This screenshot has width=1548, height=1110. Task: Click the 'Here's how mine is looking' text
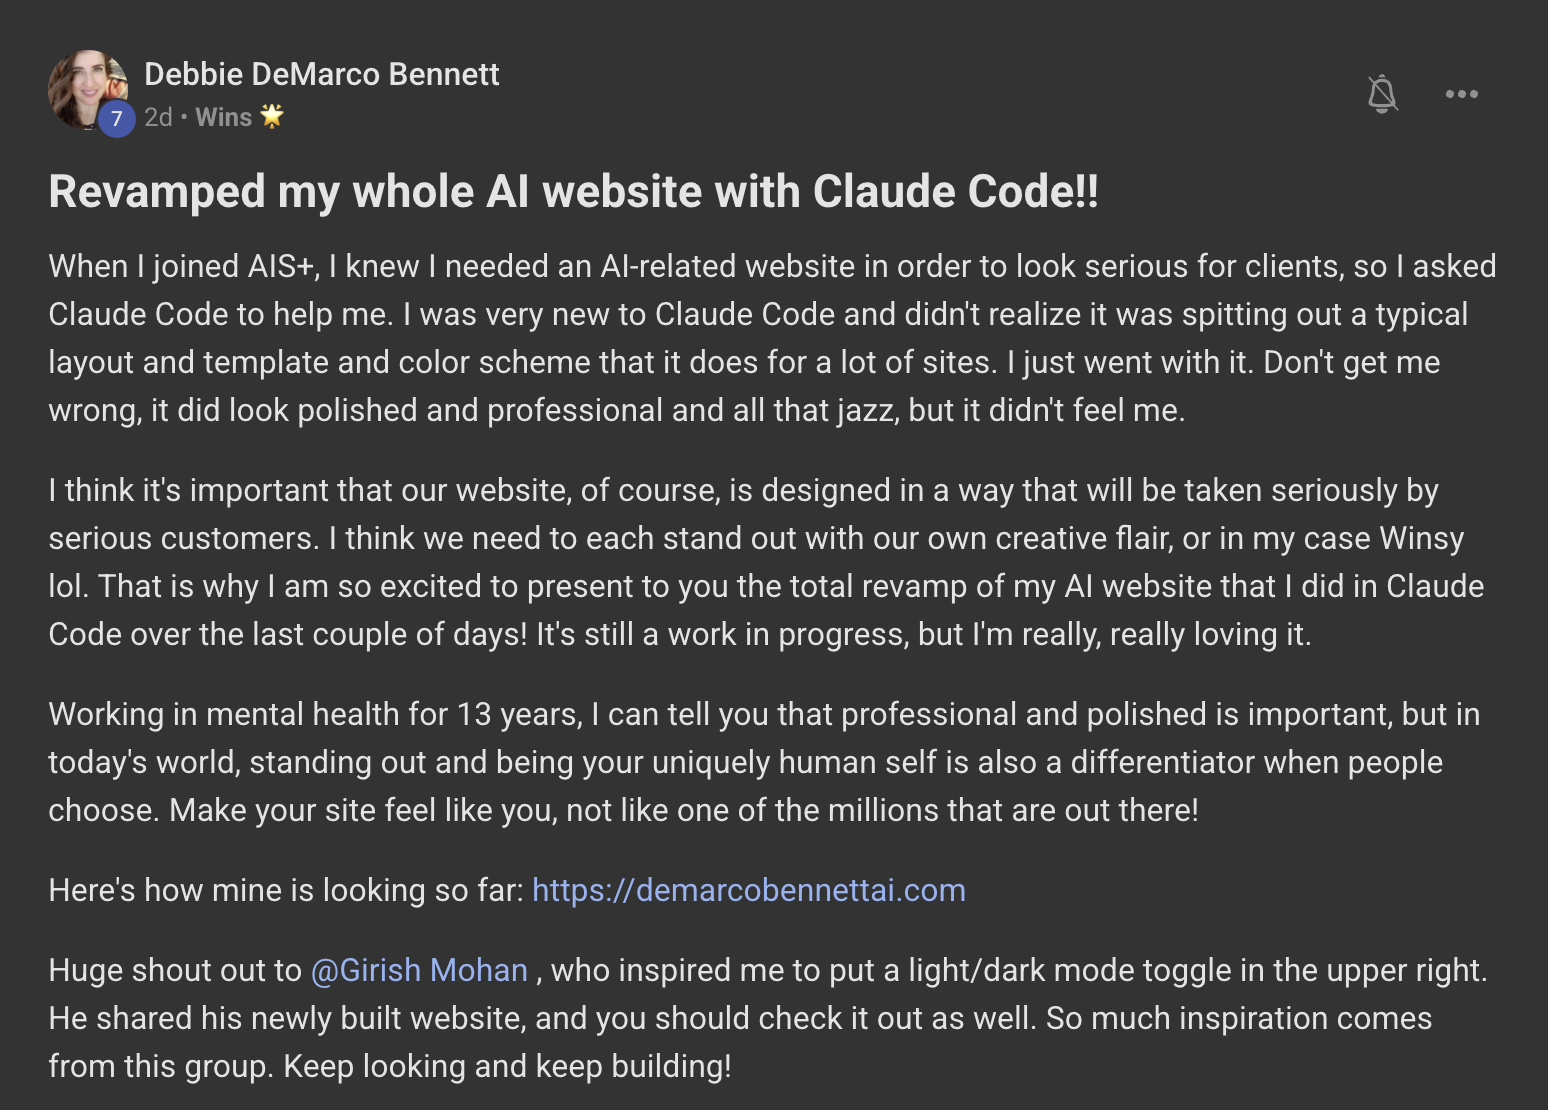point(286,890)
